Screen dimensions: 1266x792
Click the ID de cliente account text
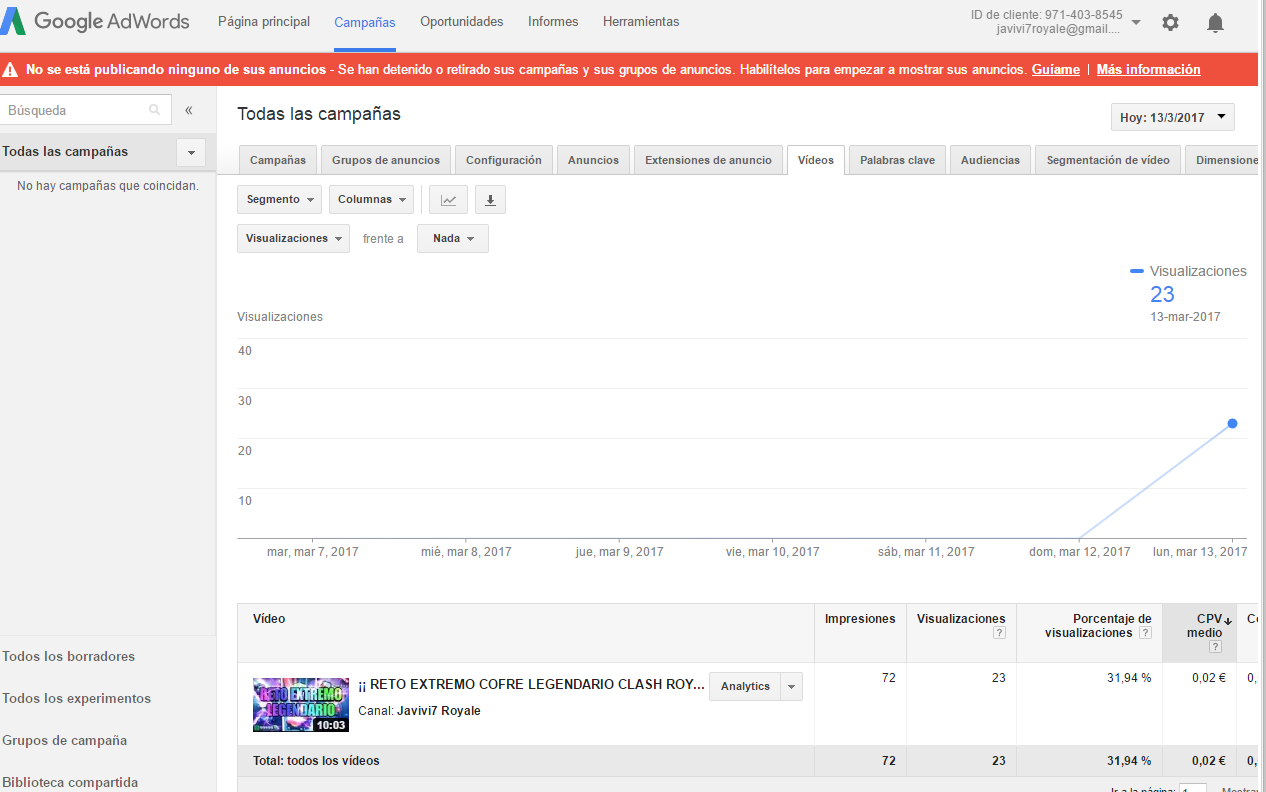point(1047,15)
